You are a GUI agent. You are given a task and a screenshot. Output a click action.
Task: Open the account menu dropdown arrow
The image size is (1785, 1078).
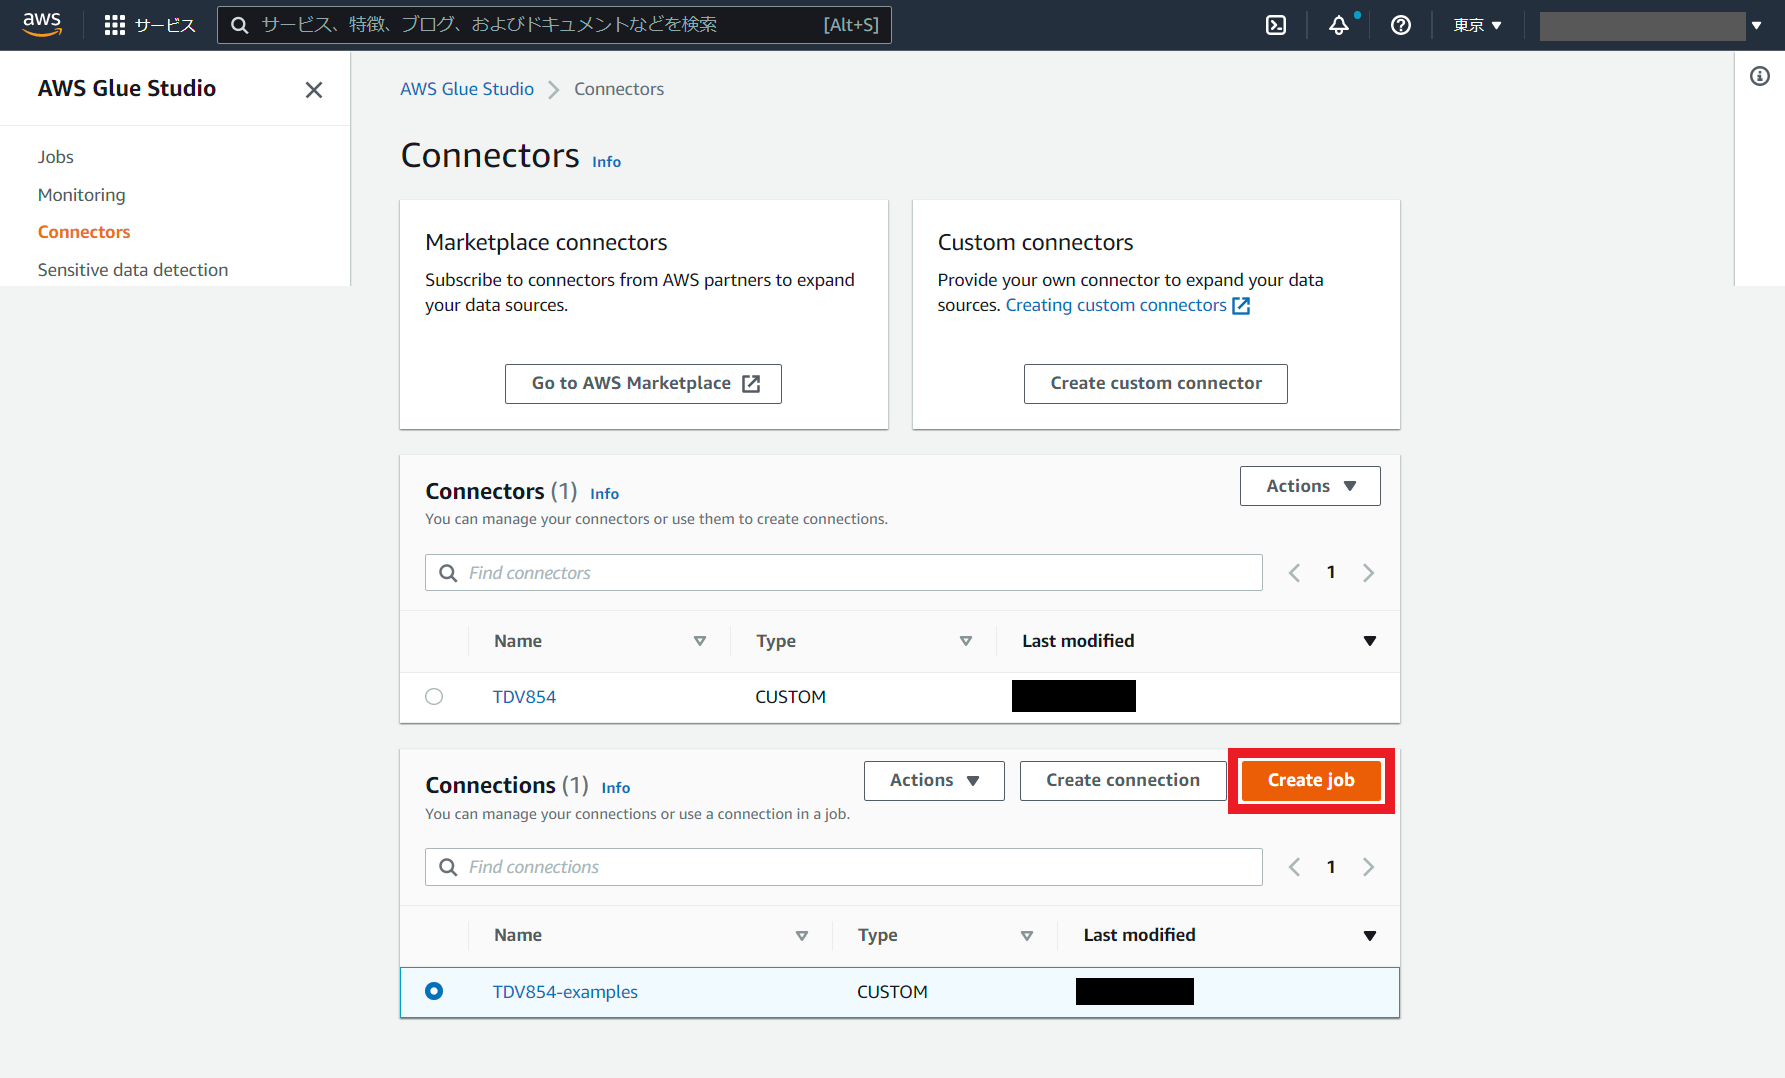(1756, 26)
